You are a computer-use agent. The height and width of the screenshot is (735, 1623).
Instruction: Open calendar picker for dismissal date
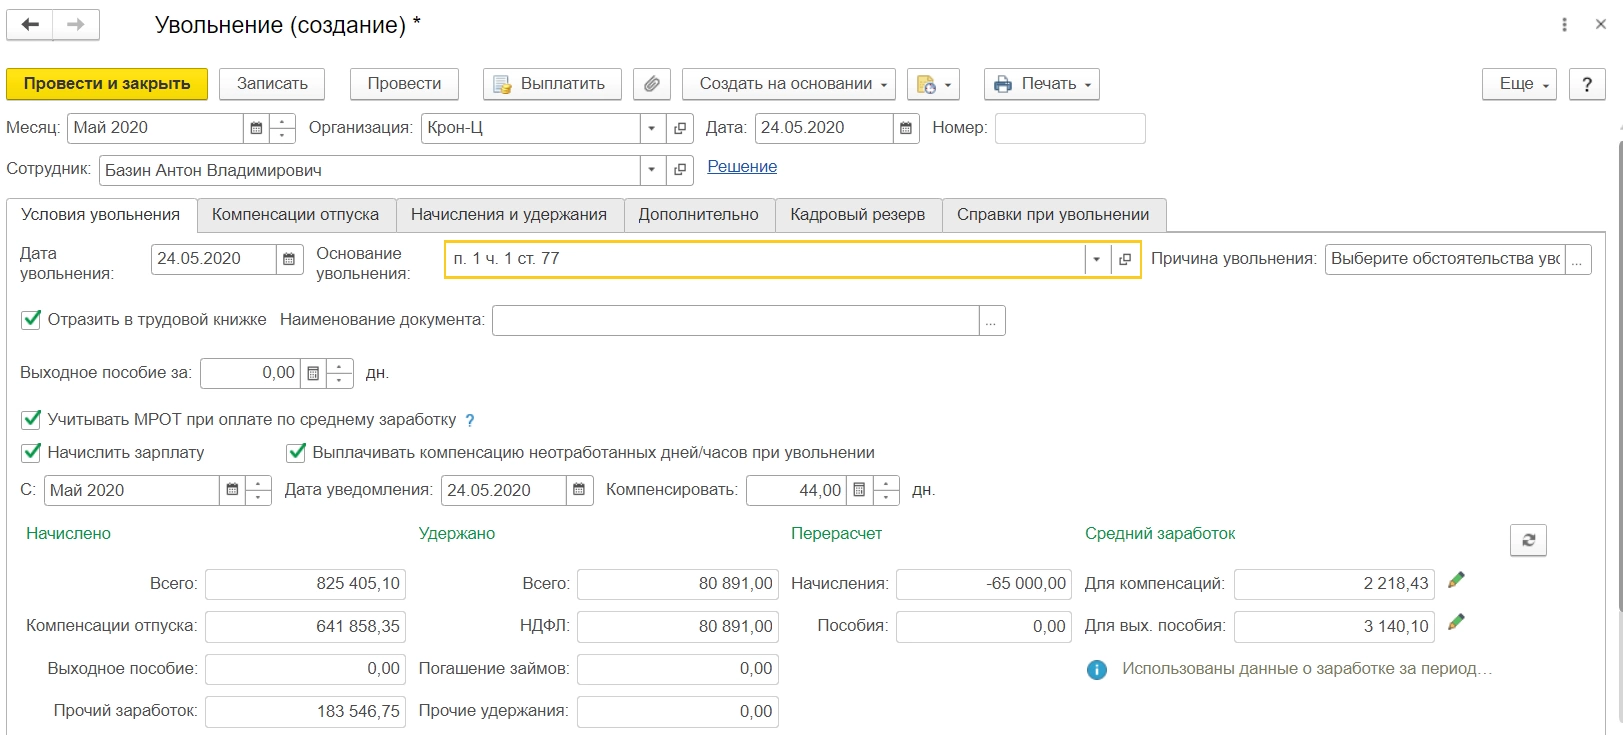(x=289, y=259)
